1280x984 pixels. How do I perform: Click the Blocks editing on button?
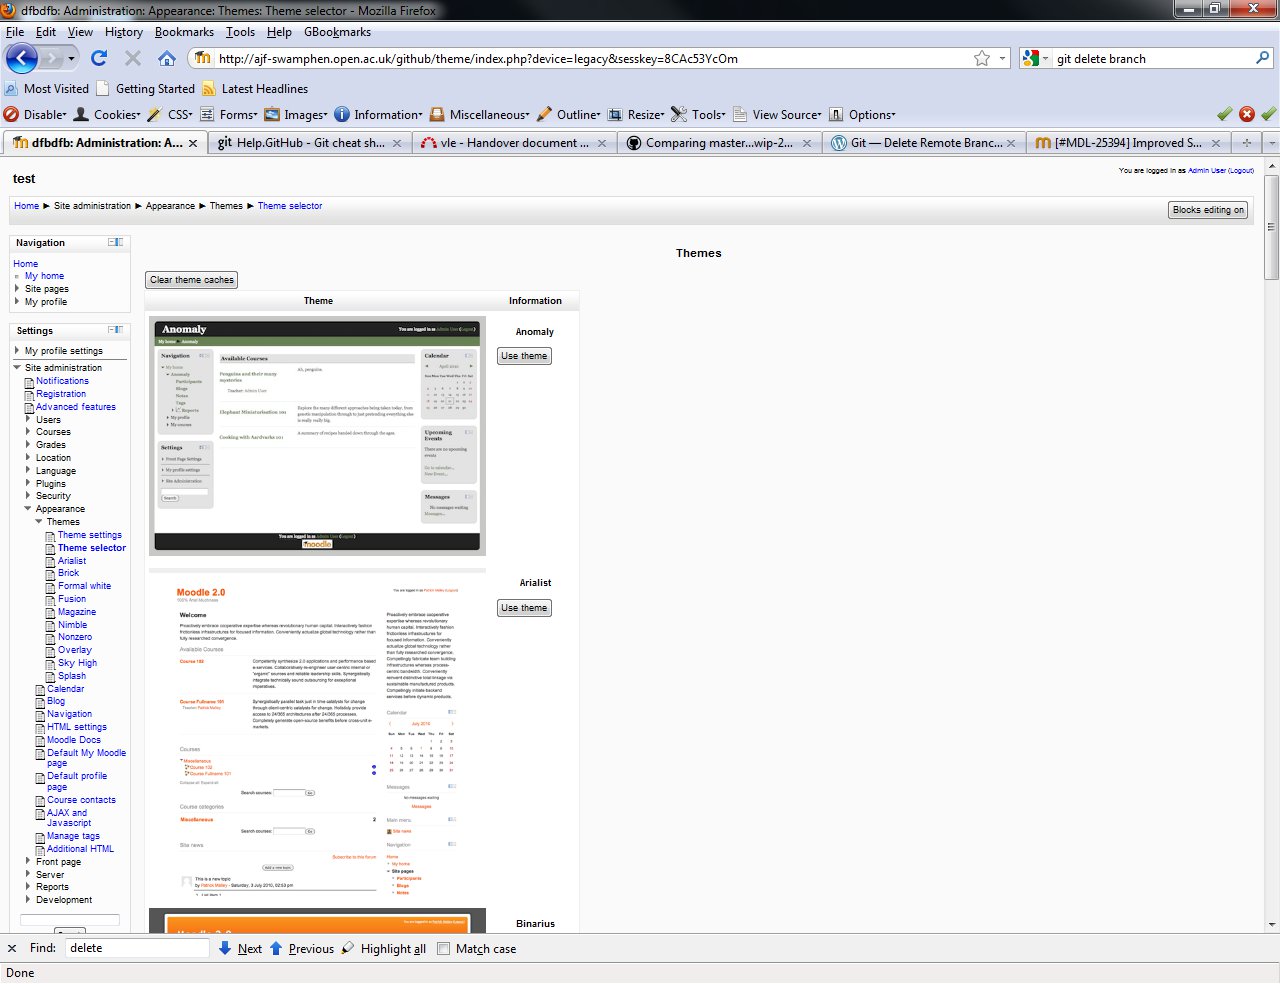(1209, 210)
